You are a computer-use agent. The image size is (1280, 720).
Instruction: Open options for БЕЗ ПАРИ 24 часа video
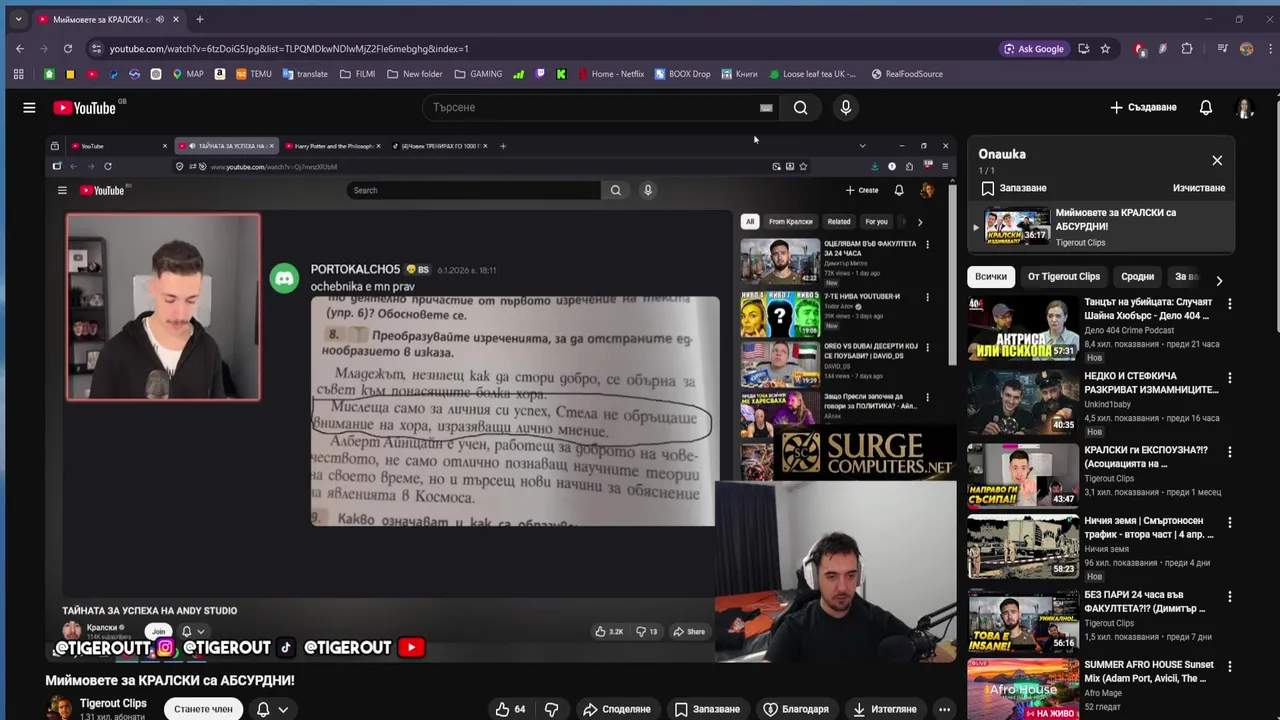(1230, 597)
